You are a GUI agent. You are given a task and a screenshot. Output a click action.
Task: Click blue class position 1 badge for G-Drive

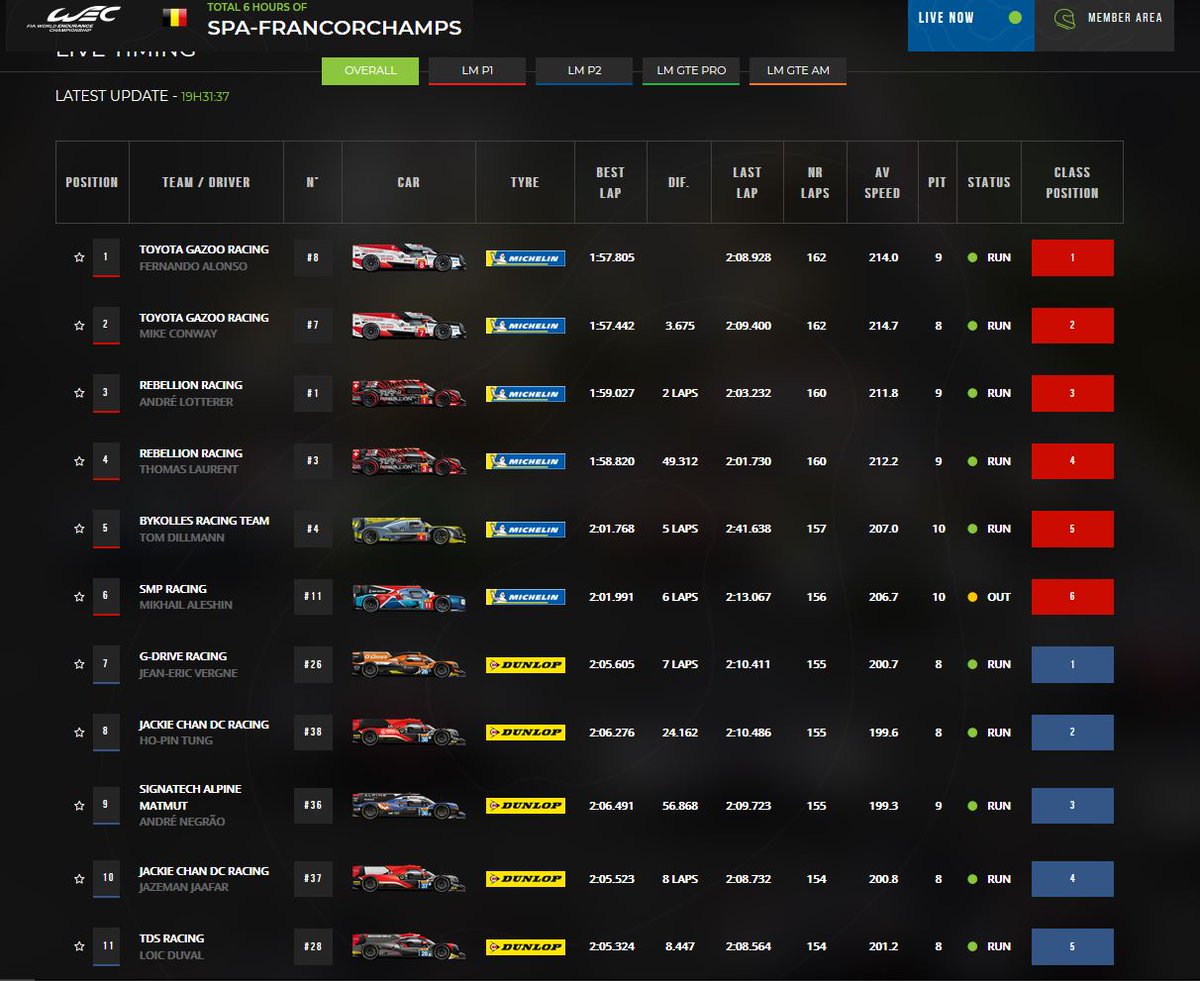[1072, 665]
